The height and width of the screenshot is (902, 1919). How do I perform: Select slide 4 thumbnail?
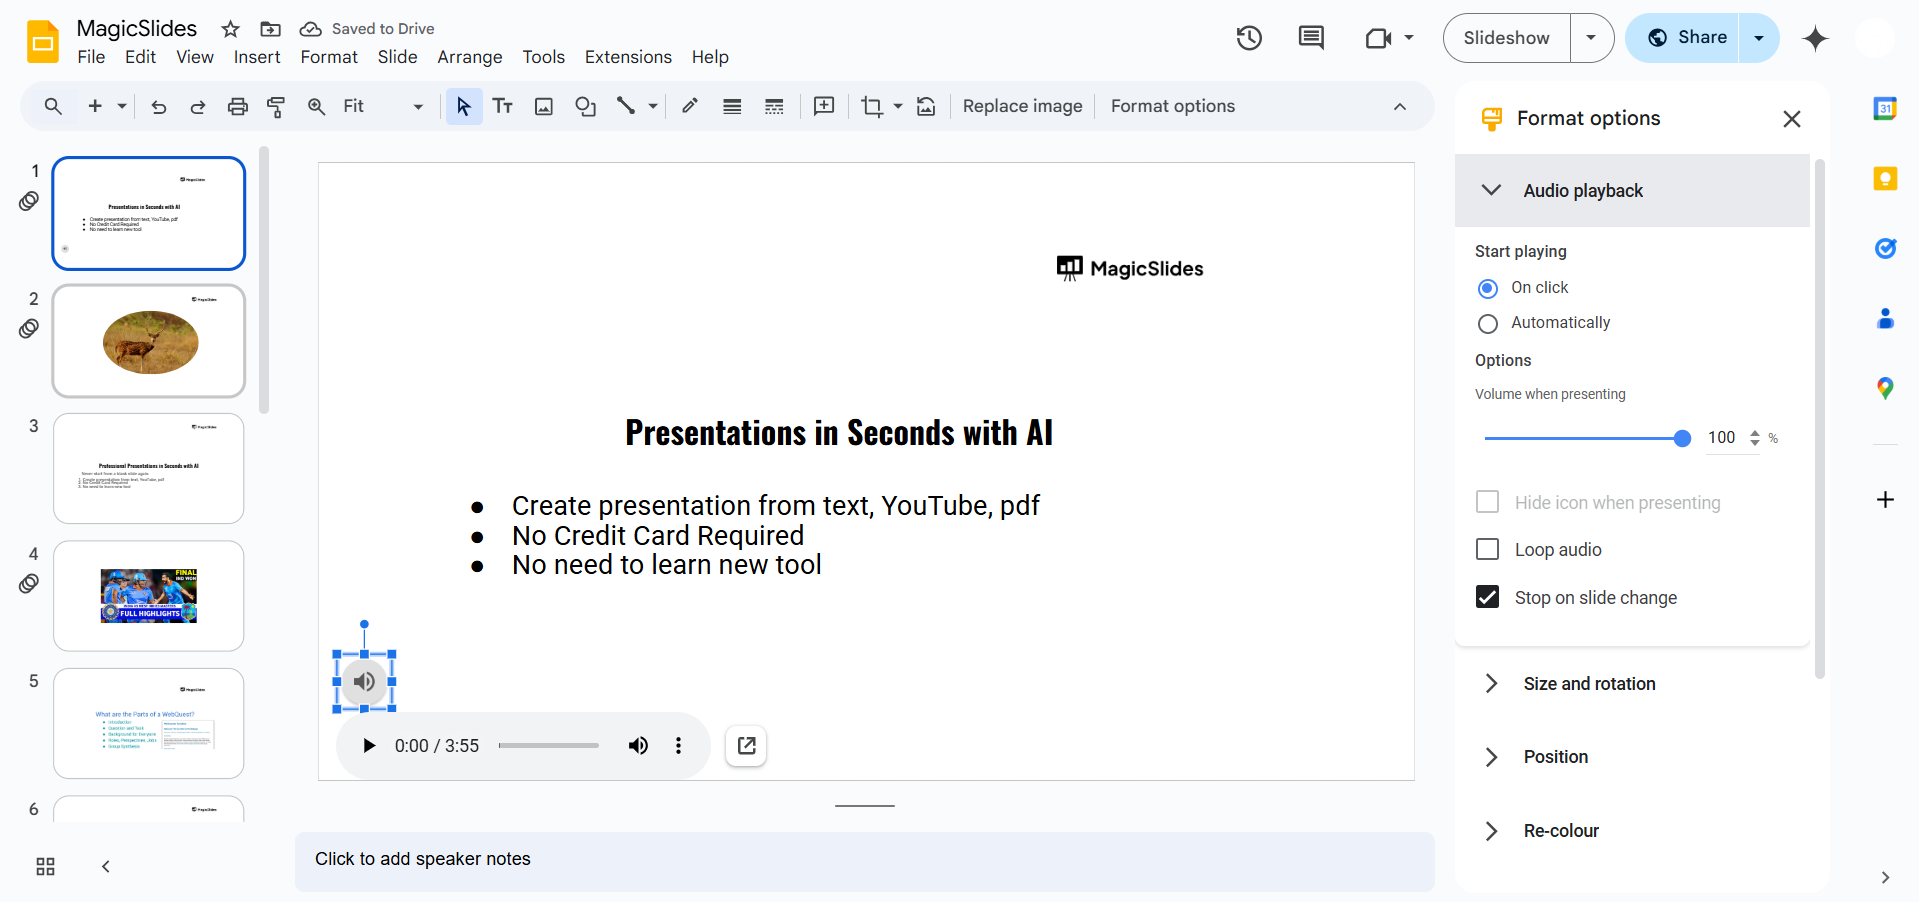[x=149, y=596]
